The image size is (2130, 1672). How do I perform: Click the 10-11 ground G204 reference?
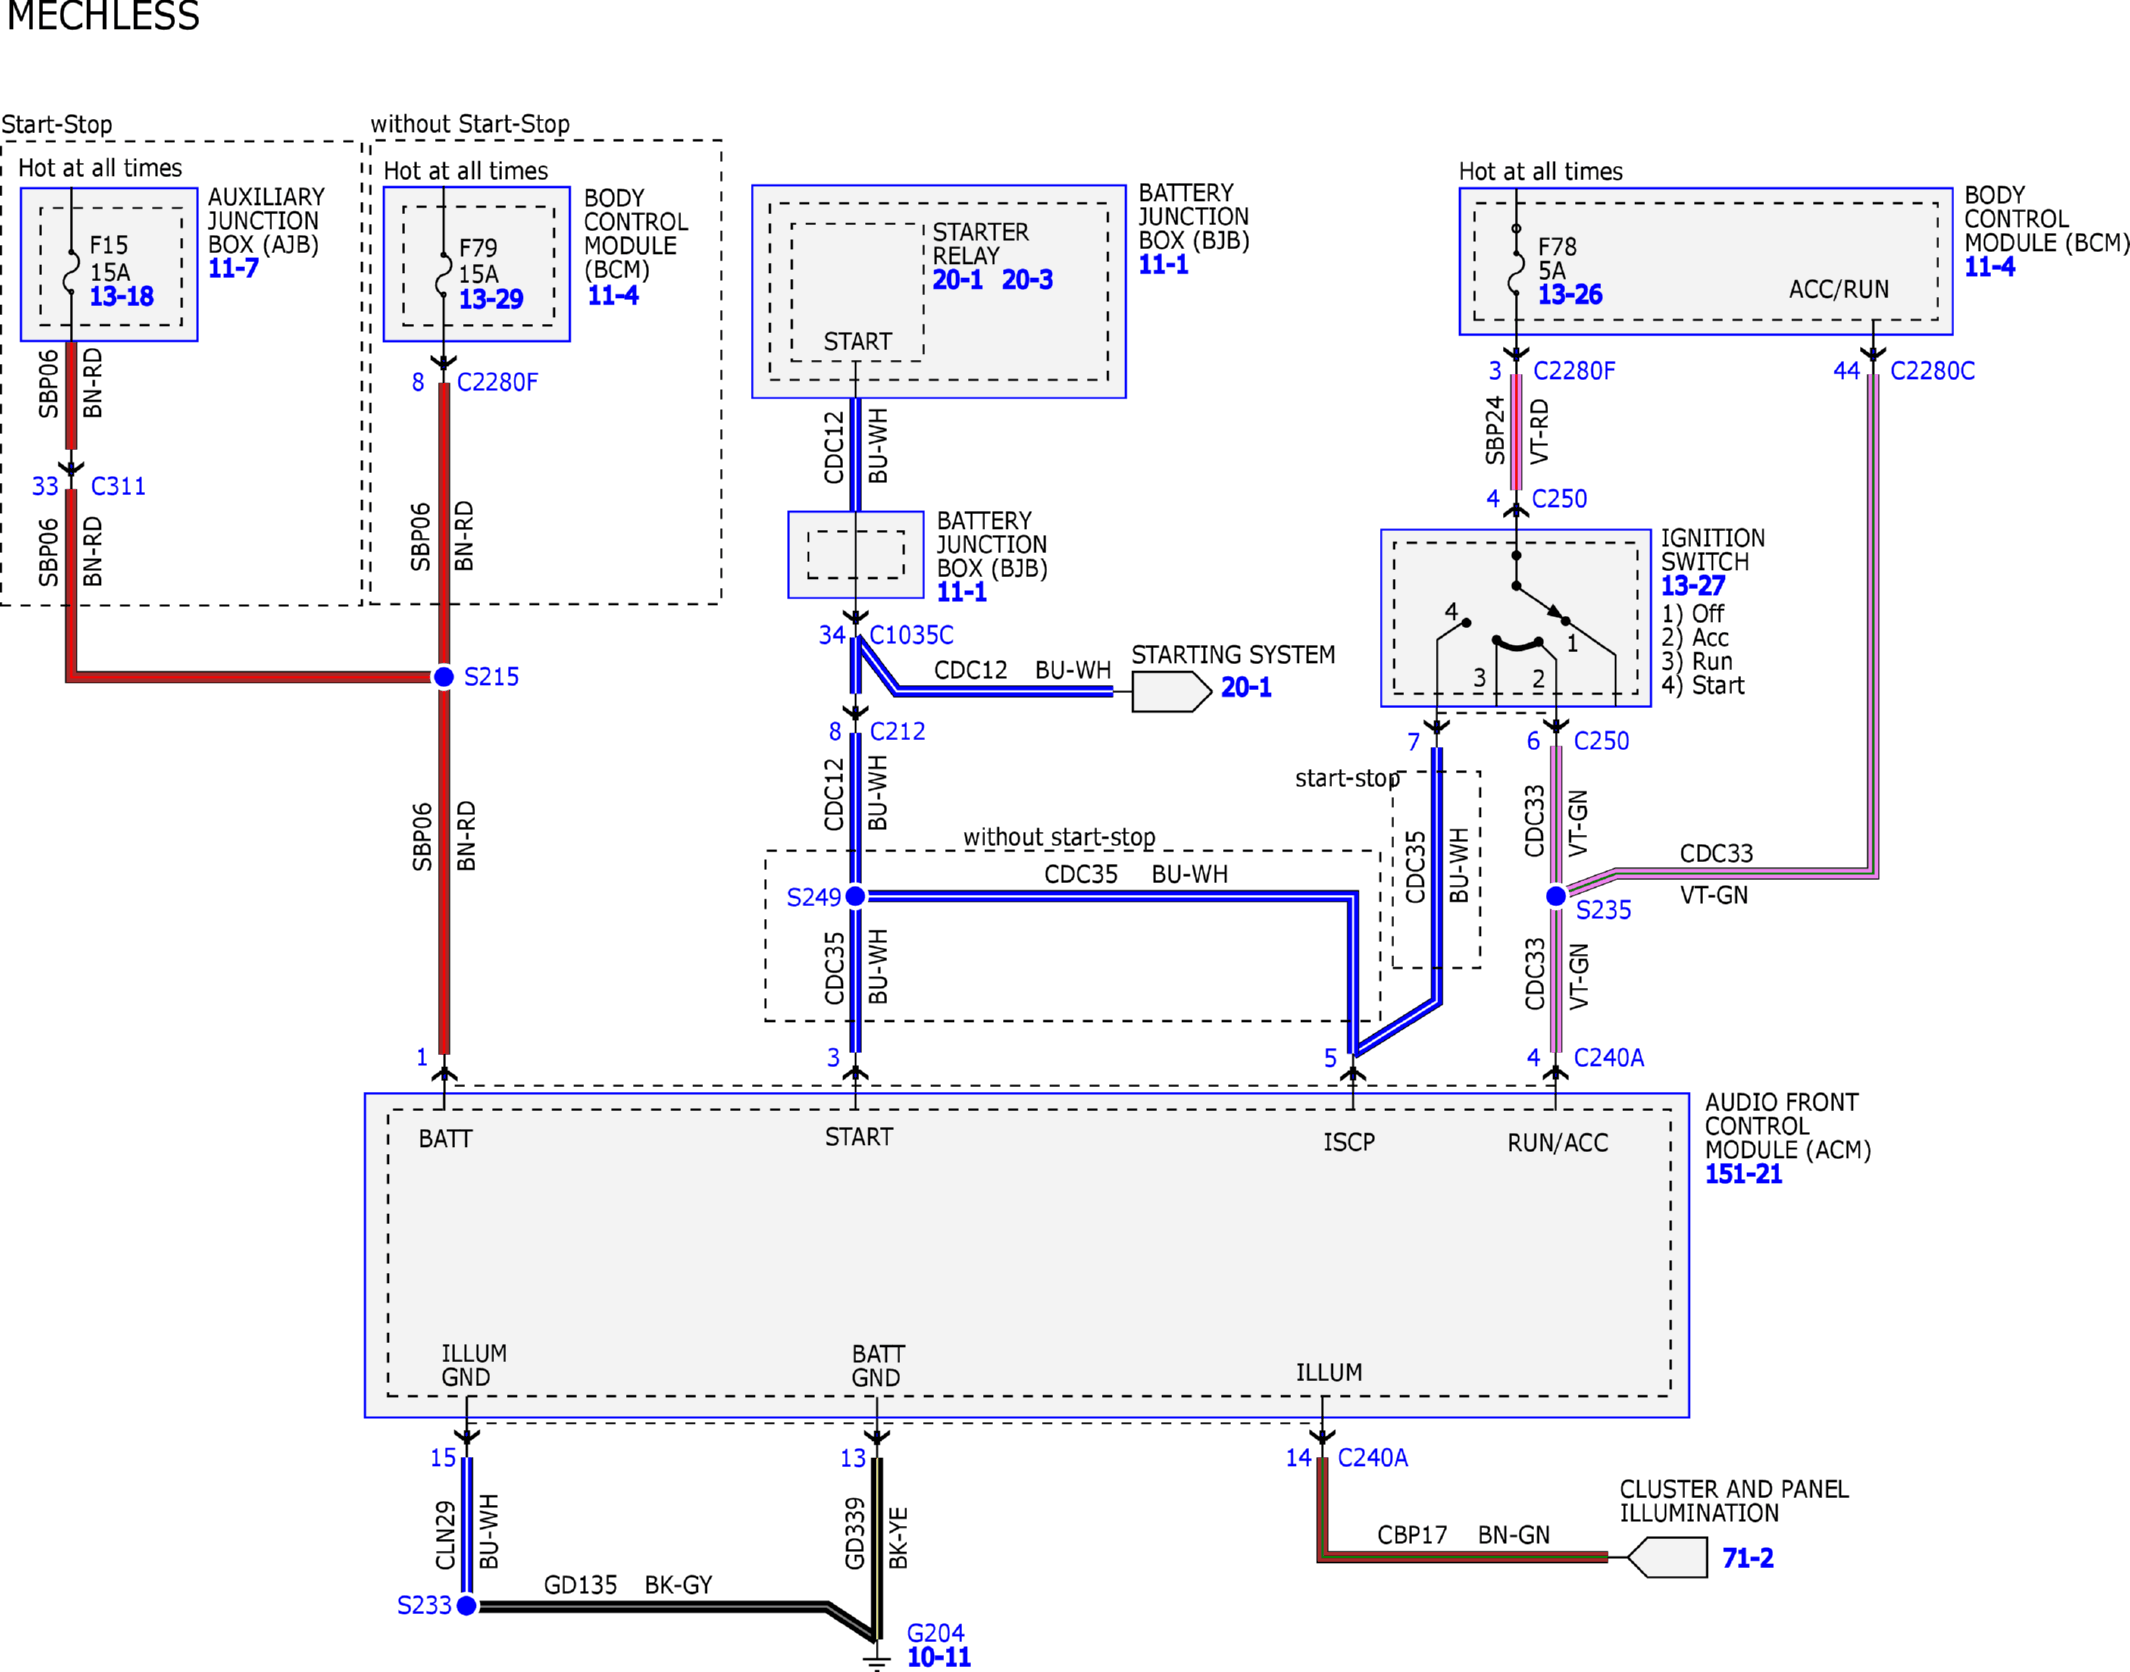[938, 1657]
